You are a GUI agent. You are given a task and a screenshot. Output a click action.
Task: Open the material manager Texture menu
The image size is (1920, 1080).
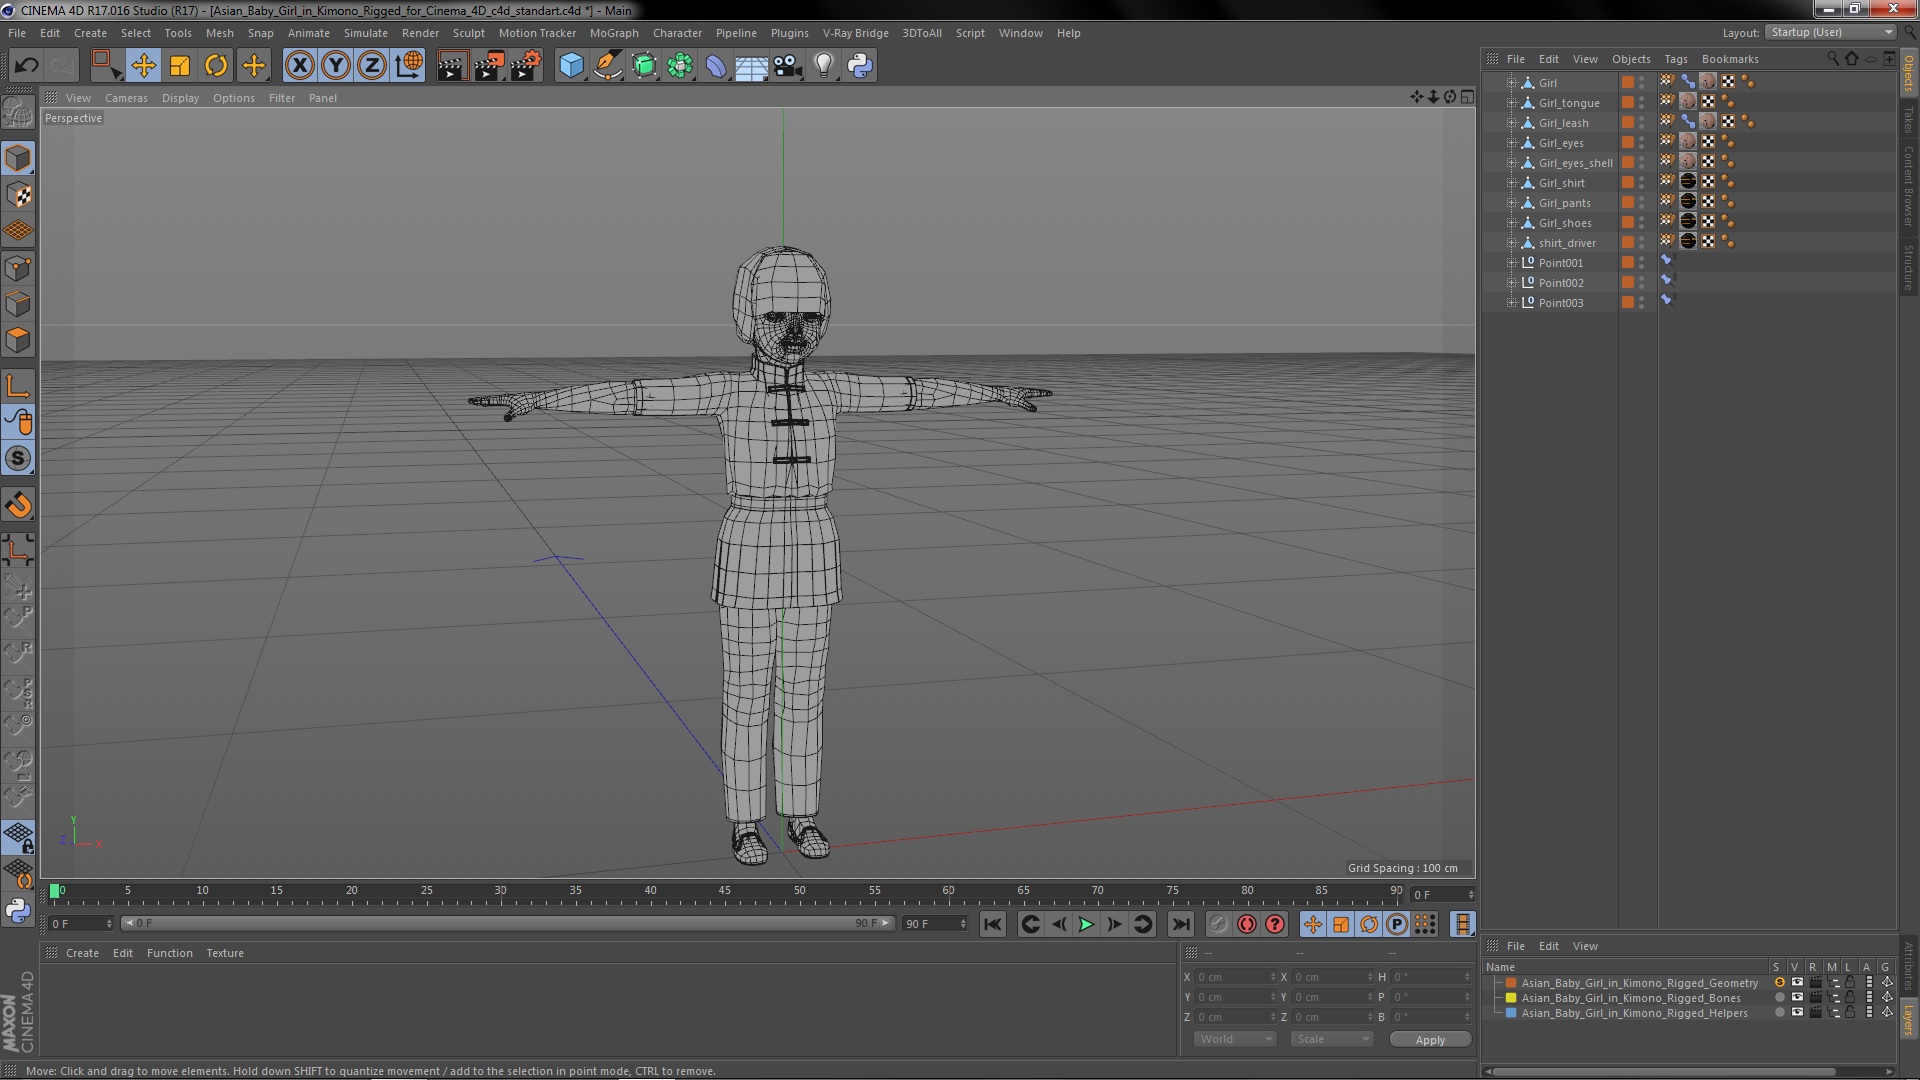[225, 953]
